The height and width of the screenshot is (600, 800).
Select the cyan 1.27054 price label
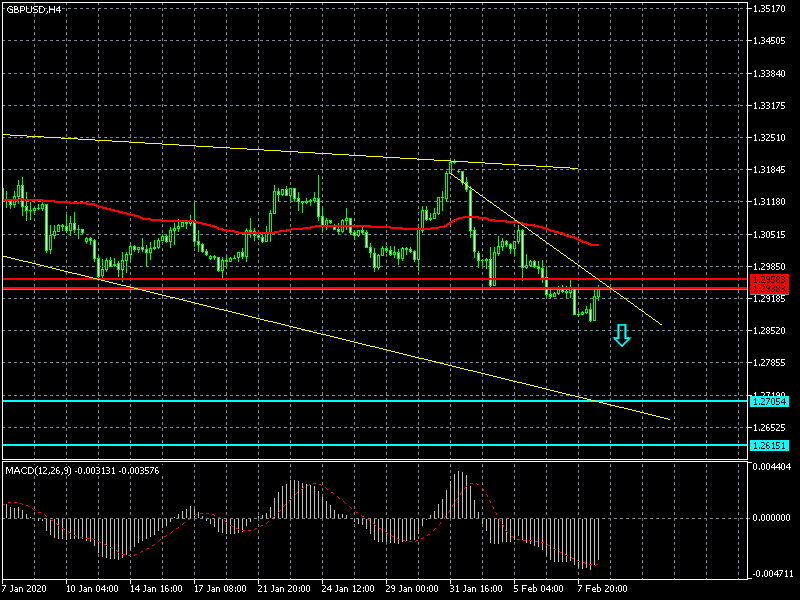769,401
